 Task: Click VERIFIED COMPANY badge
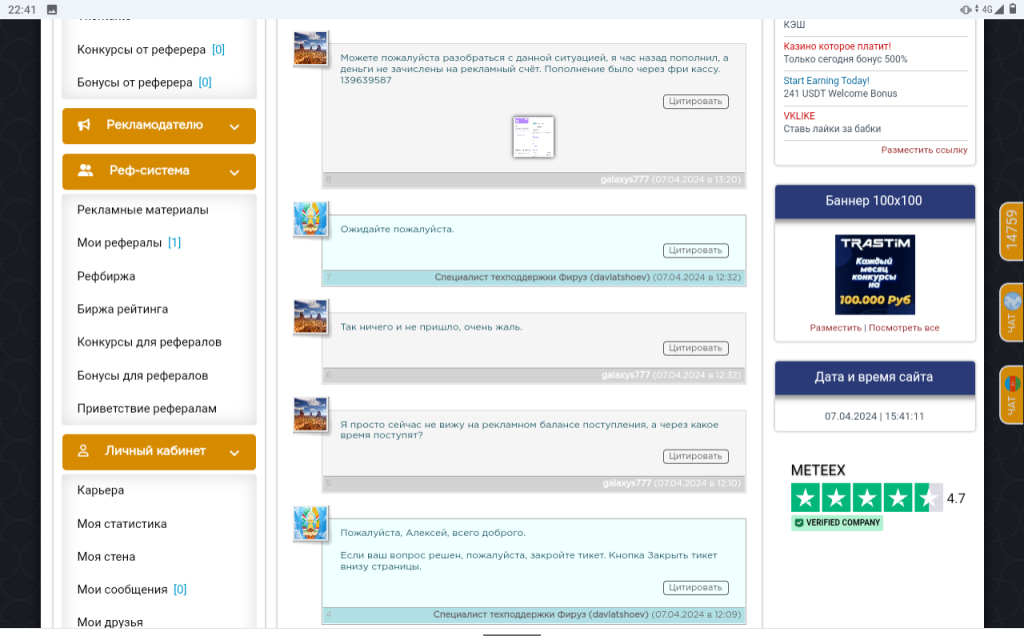tap(837, 522)
